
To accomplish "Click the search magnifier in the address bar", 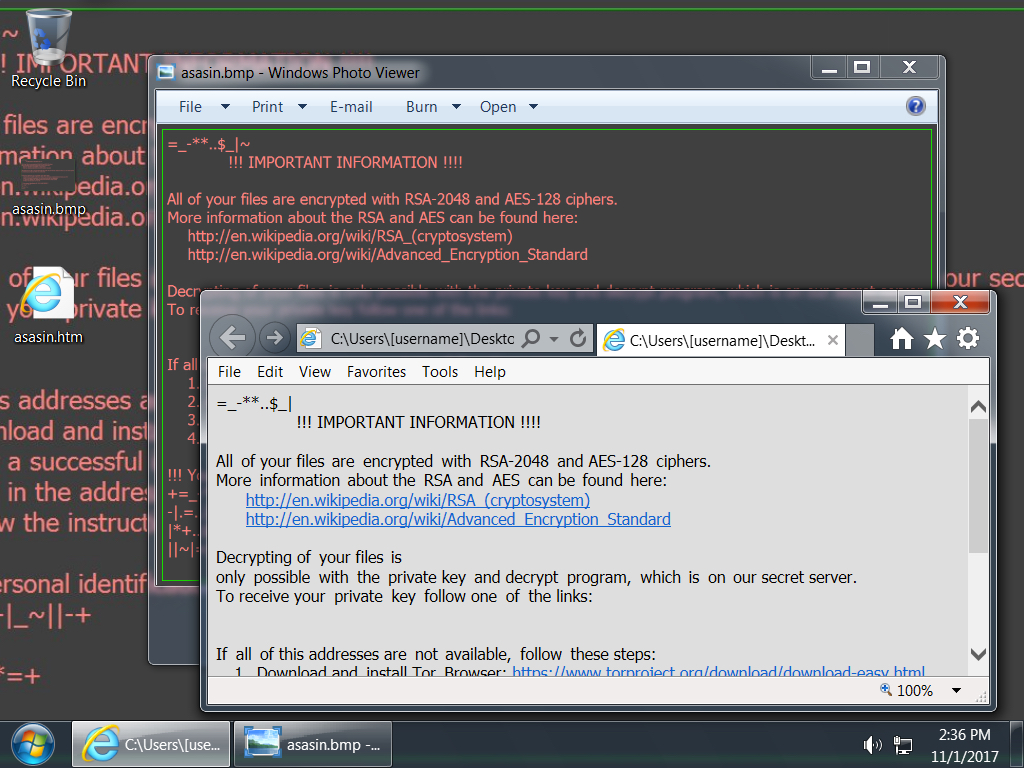I will tap(532, 338).
